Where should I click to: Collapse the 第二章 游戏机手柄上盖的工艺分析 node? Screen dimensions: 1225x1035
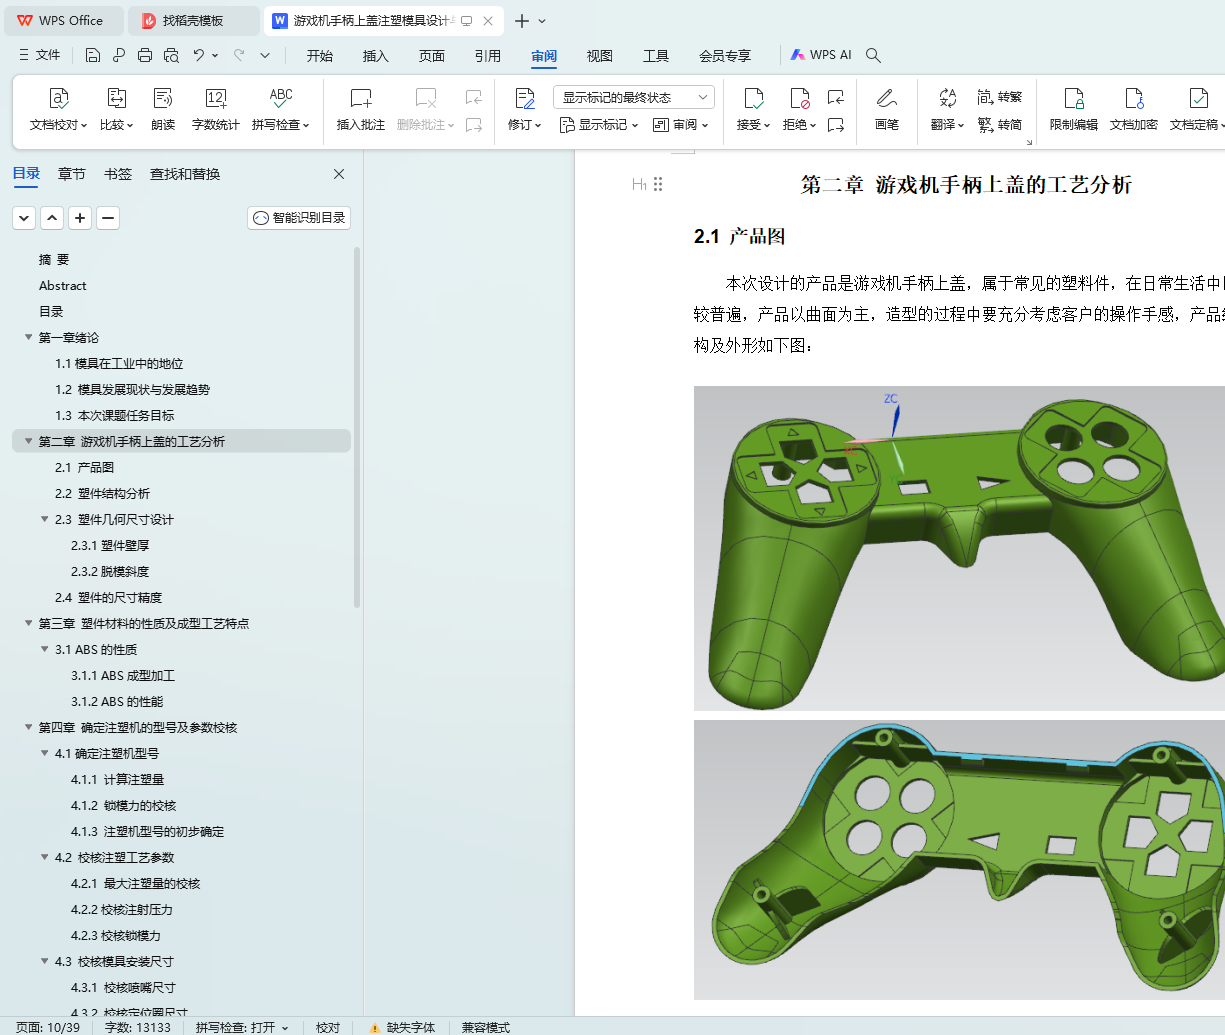[x=29, y=441]
